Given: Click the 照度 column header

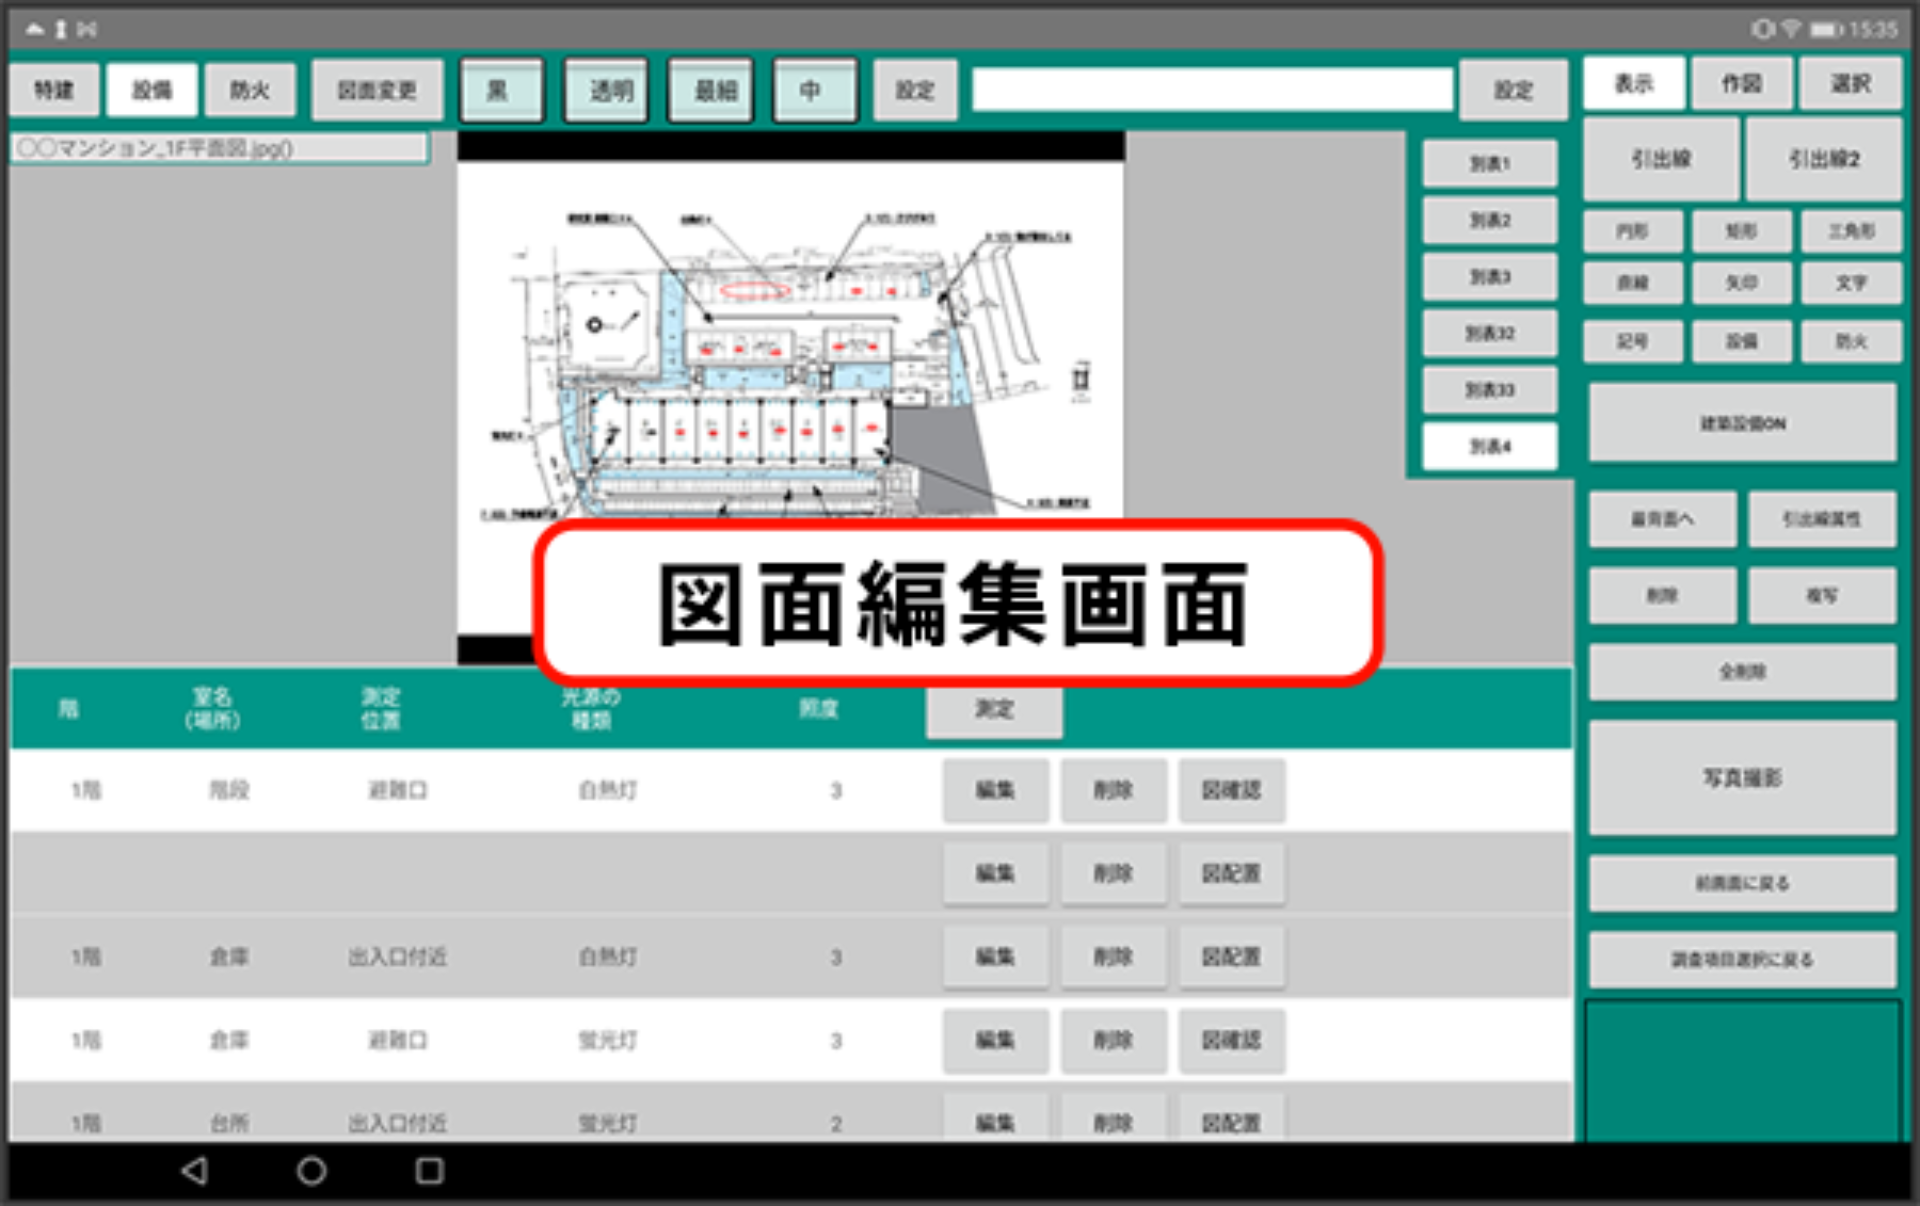Looking at the screenshot, I should click(818, 708).
